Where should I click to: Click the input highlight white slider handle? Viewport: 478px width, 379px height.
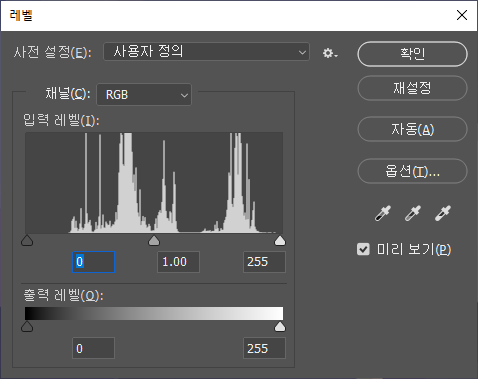pyautogui.click(x=280, y=240)
